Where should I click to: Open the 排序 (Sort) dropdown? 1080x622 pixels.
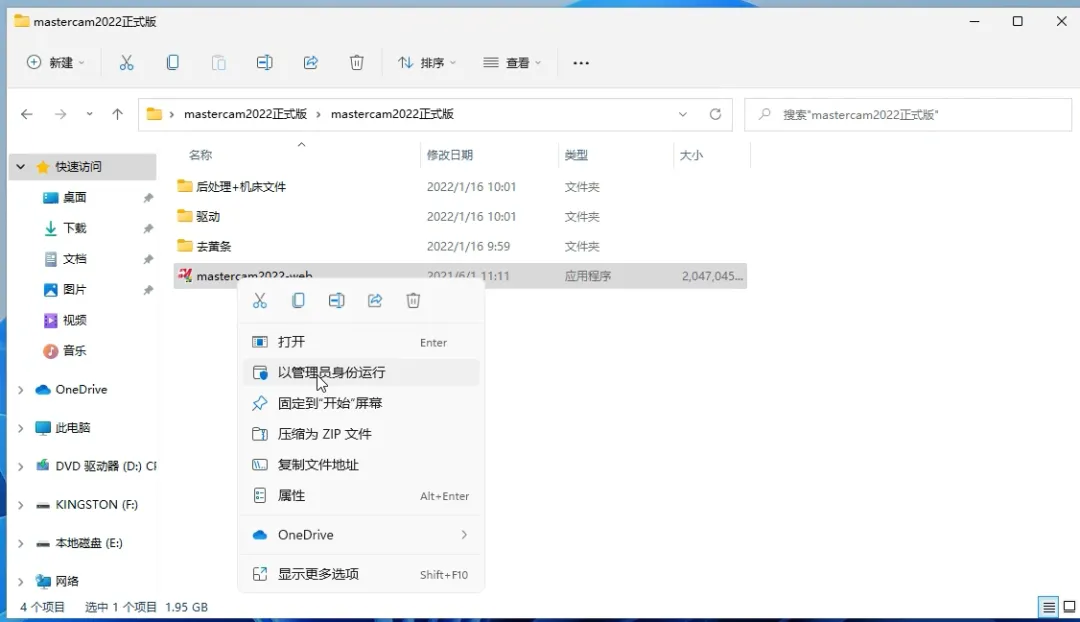pyautogui.click(x=426, y=63)
